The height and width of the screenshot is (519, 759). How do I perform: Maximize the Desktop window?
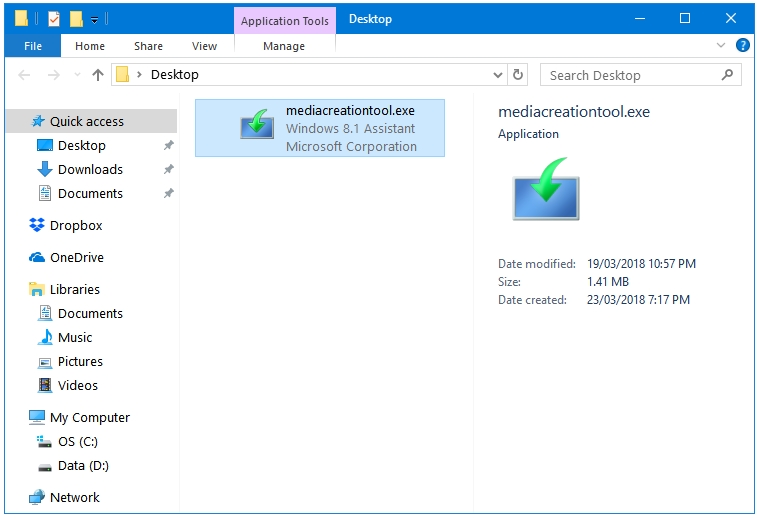click(684, 18)
